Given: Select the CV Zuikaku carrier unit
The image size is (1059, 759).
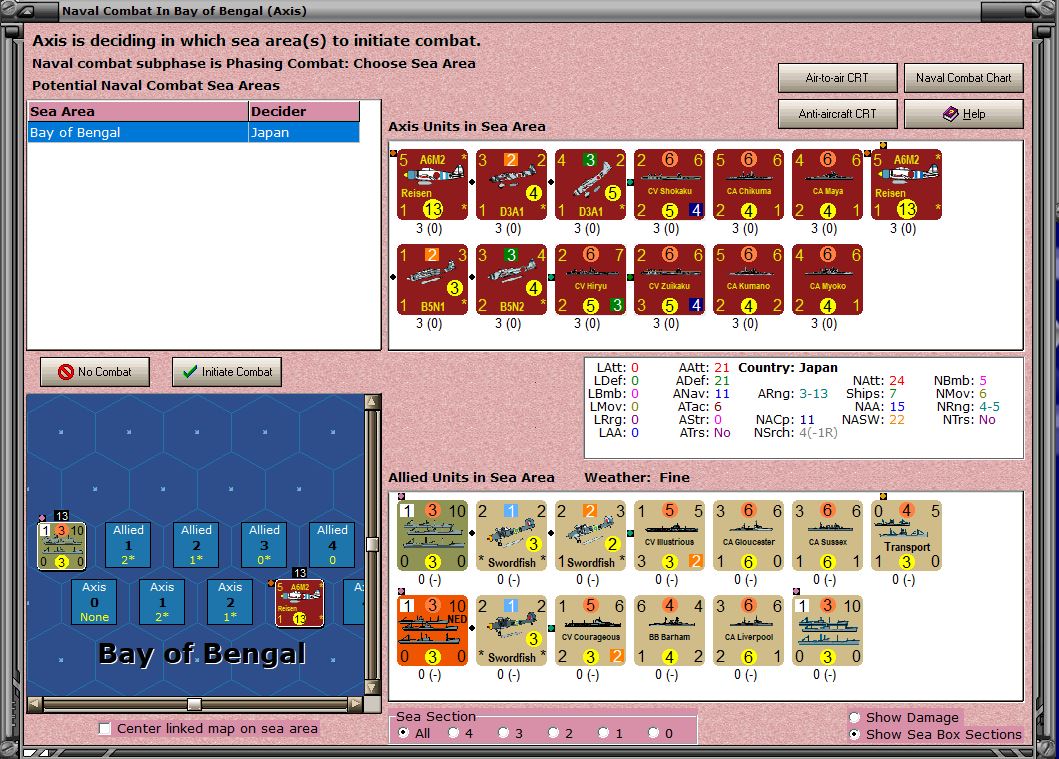Looking at the screenshot, I should pos(669,280).
